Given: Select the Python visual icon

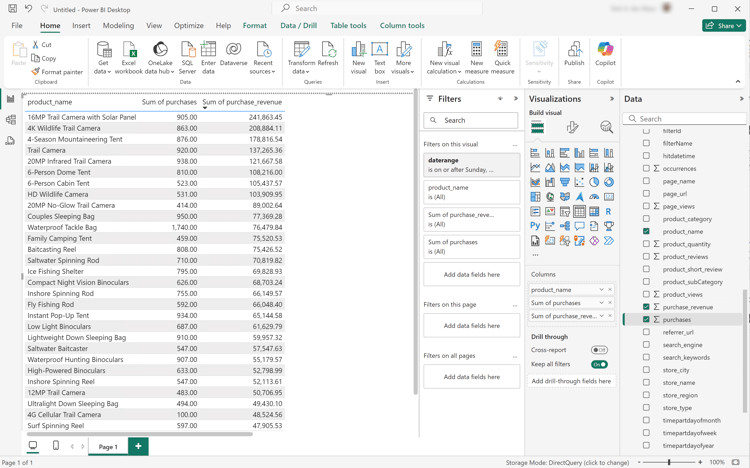Looking at the screenshot, I should 535,226.
